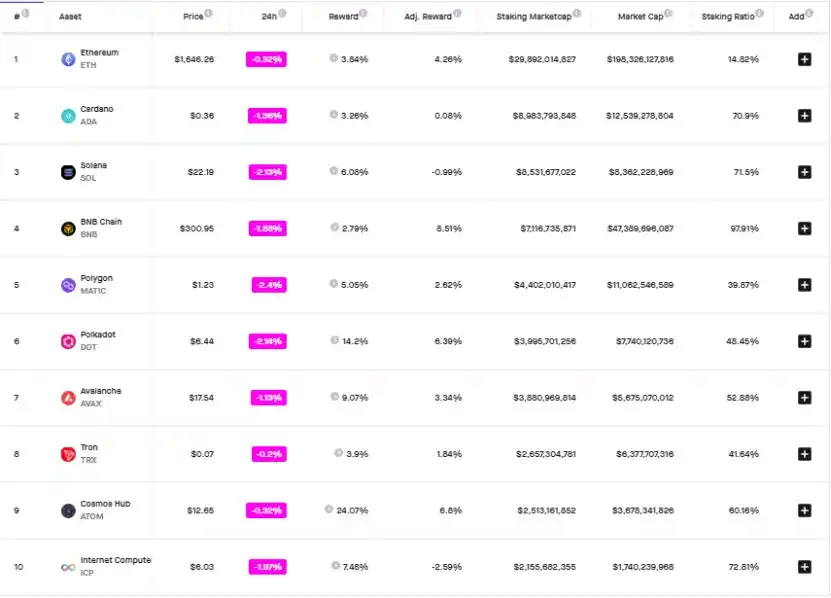Open the Internet Computer asset link
Image resolution: width=831 pixels, height=598 pixels.
116,560
